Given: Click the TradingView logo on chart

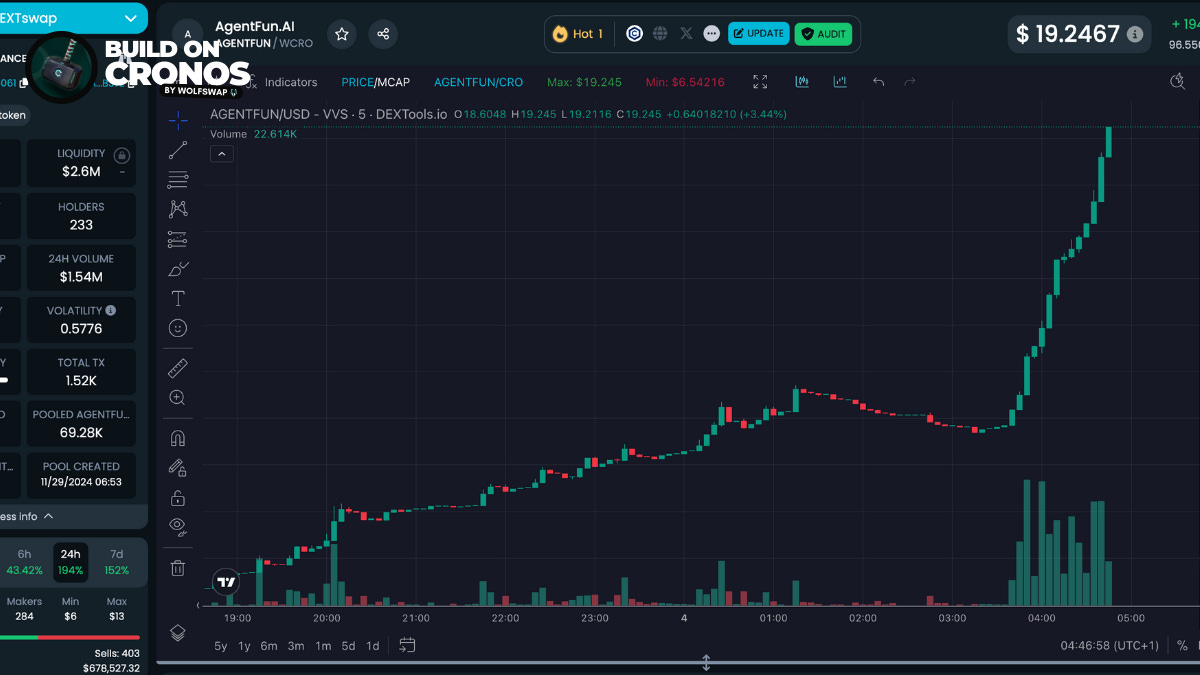Looking at the screenshot, I should pyautogui.click(x=227, y=582).
